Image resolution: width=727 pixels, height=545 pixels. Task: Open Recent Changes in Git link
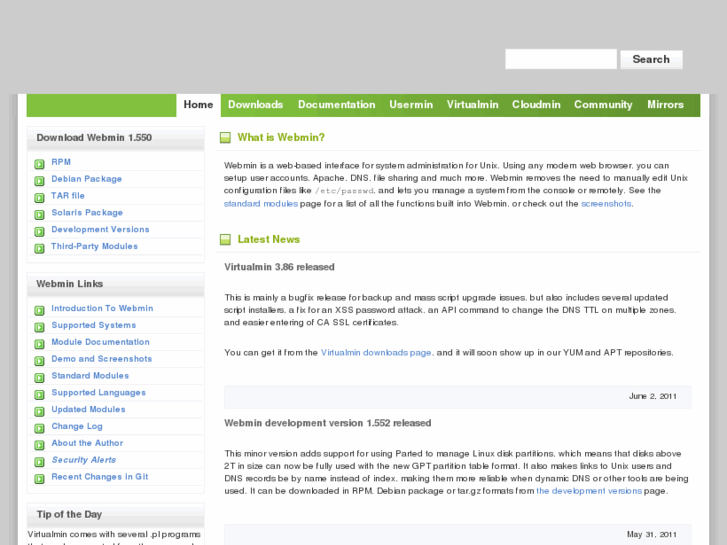click(x=100, y=477)
